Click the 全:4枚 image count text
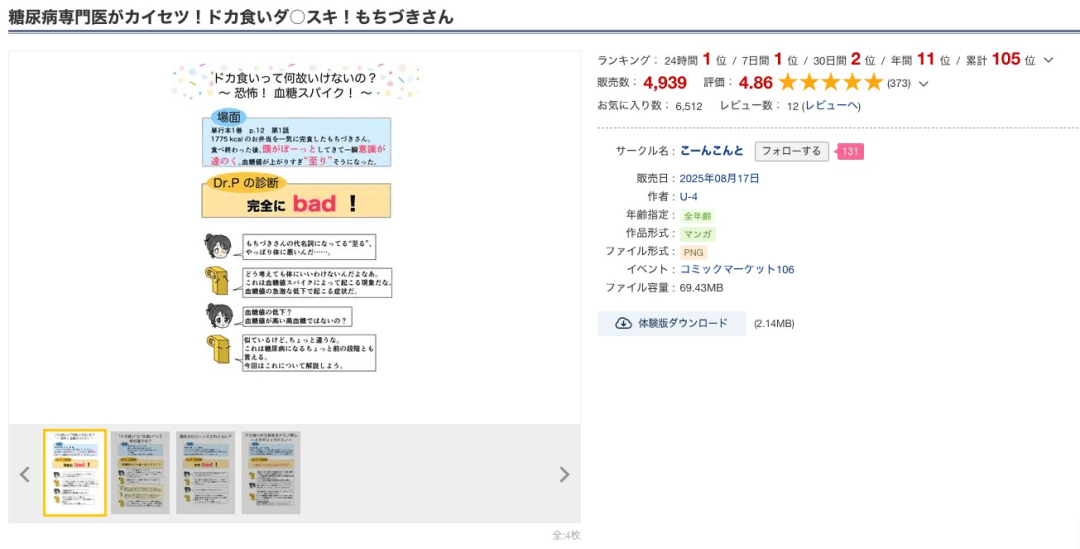Image resolution: width=1080 pixels, height=549 pixels. pos(566,535)
